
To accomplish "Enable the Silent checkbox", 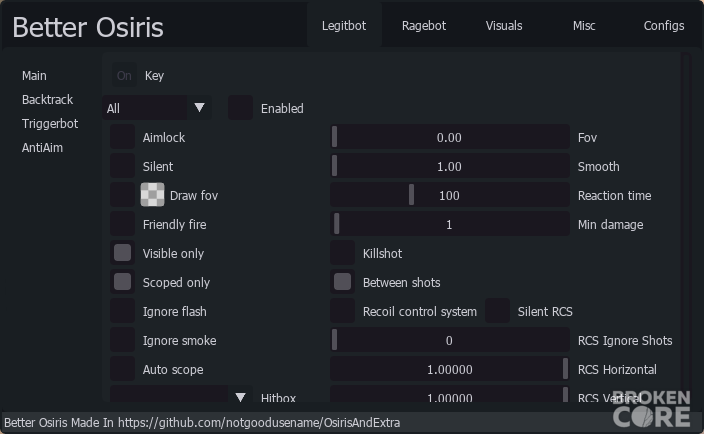I will pos(122,166).
